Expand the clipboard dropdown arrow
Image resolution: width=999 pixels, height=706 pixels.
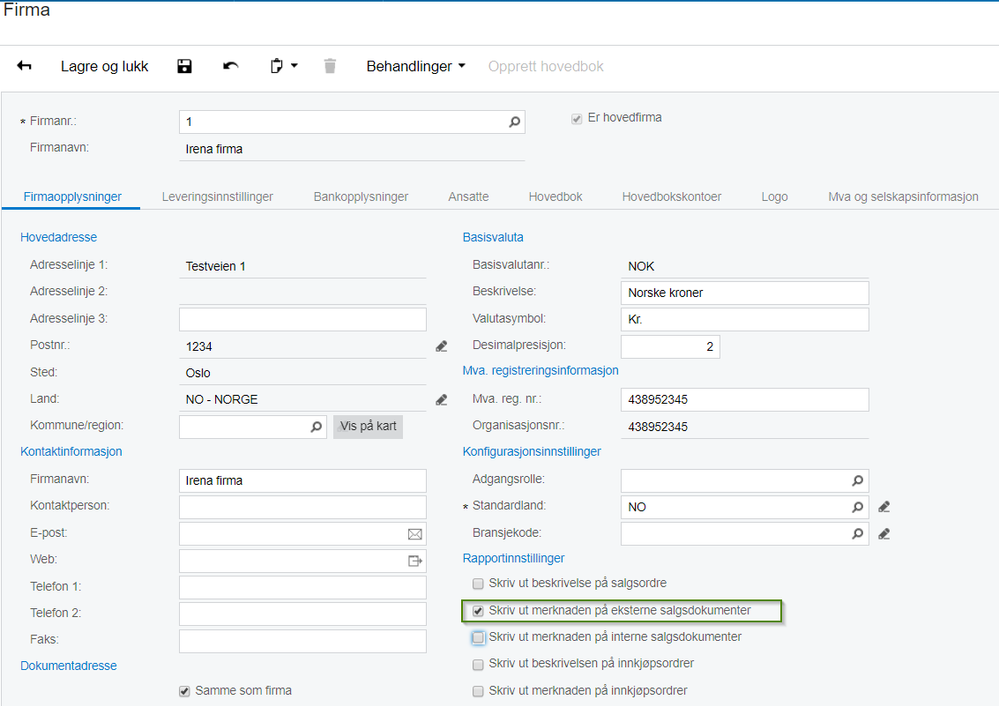click(294, 65)
